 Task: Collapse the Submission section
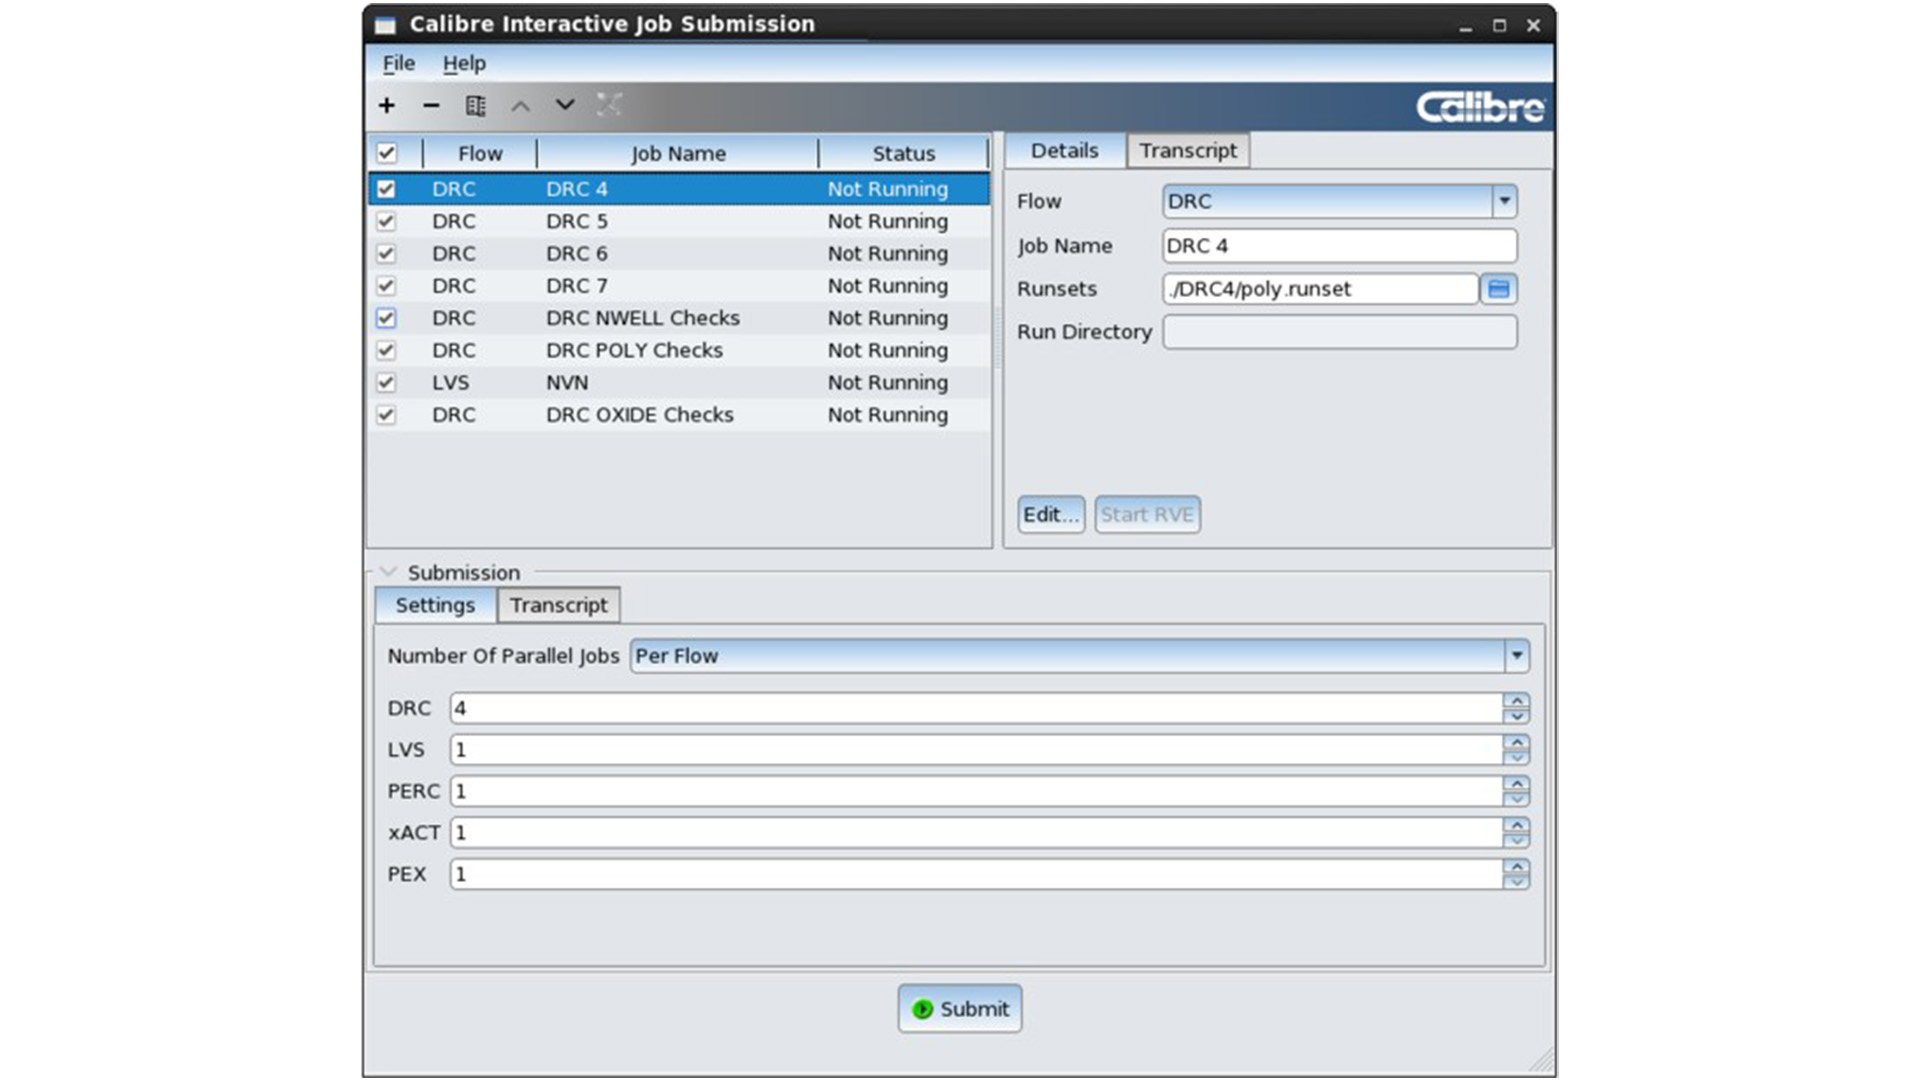click(x=387, y=572)
